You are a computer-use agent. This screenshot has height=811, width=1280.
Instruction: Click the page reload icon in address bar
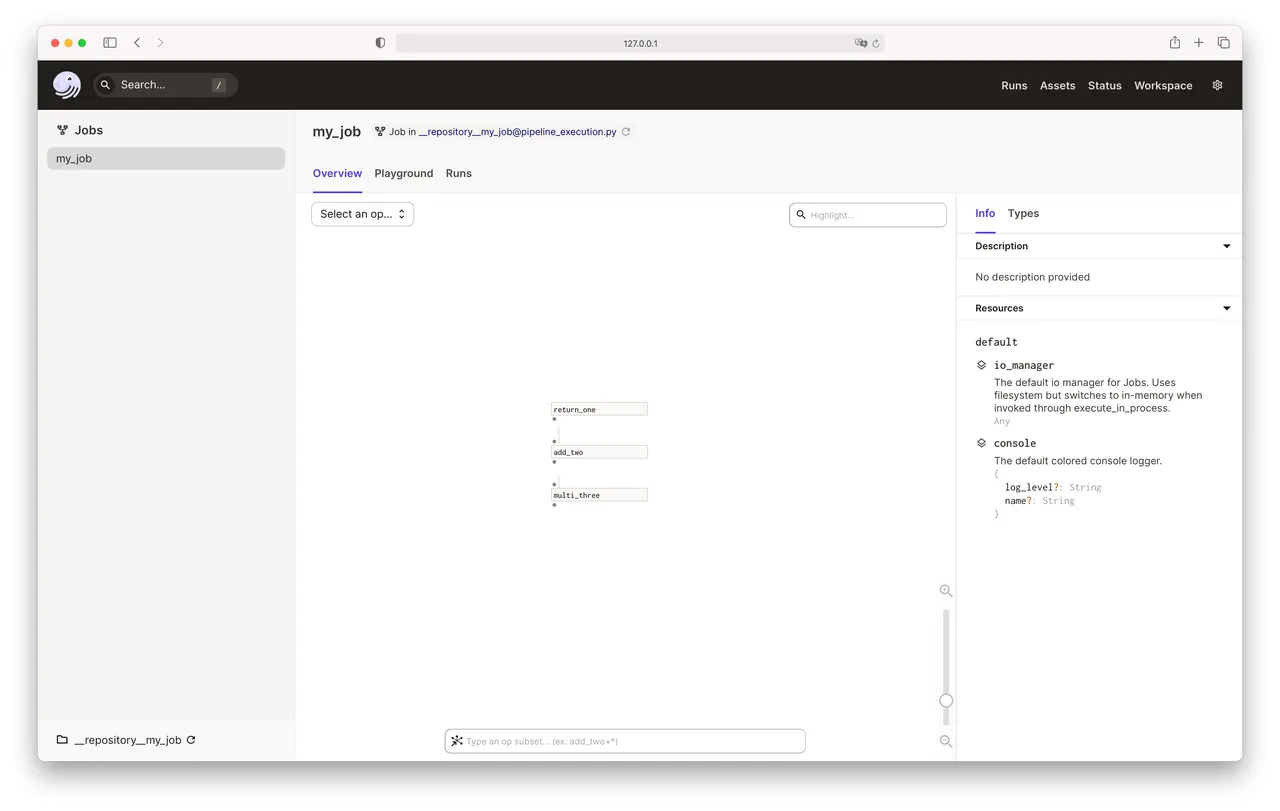[x=876, y=43]
